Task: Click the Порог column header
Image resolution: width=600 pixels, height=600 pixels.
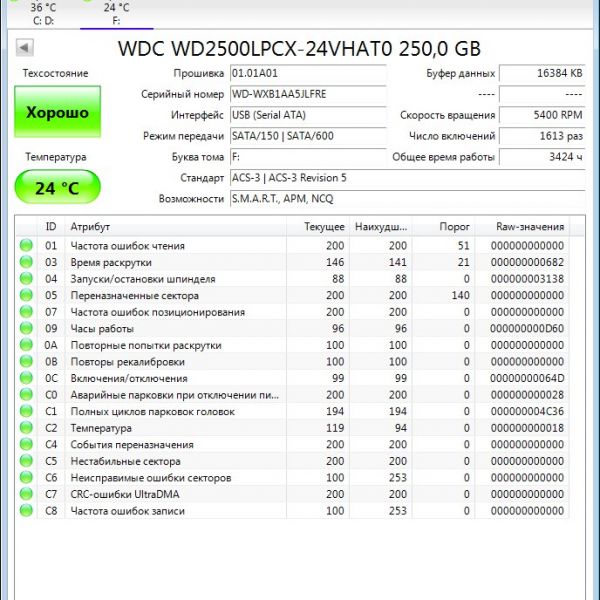Action: pyautogui.click(x=443, y=227)
